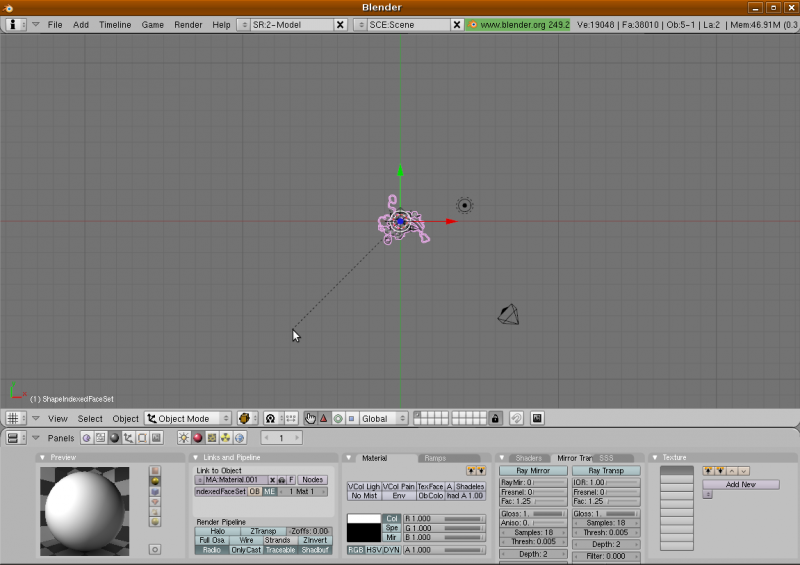Click the Shading (F5) context icon

point(114,438)
